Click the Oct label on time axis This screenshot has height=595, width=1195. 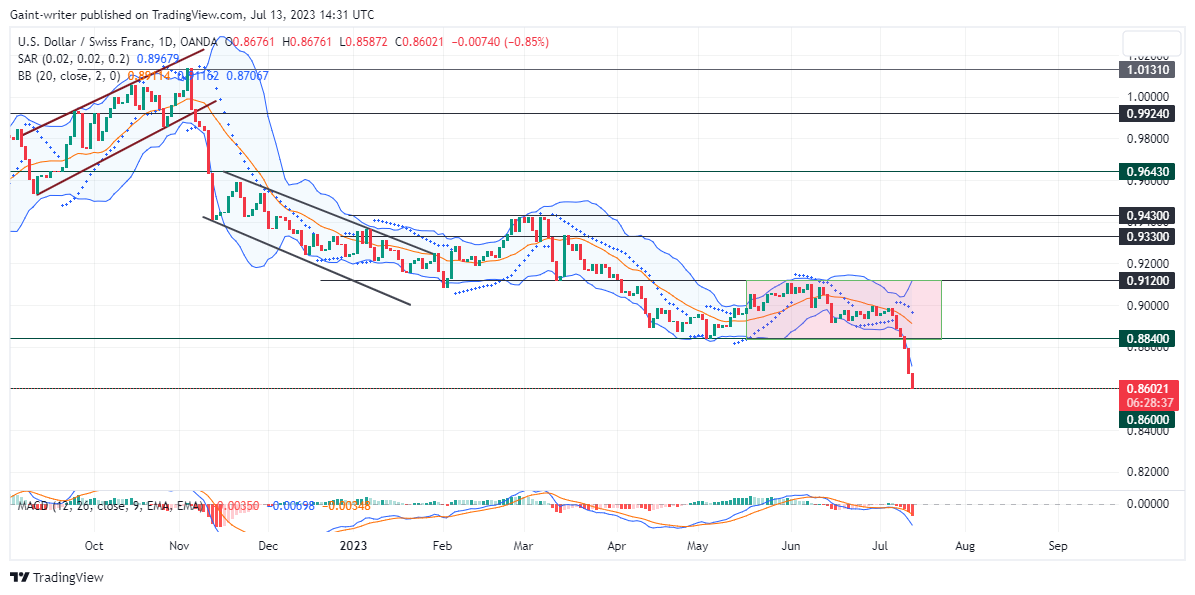[94, 546]
